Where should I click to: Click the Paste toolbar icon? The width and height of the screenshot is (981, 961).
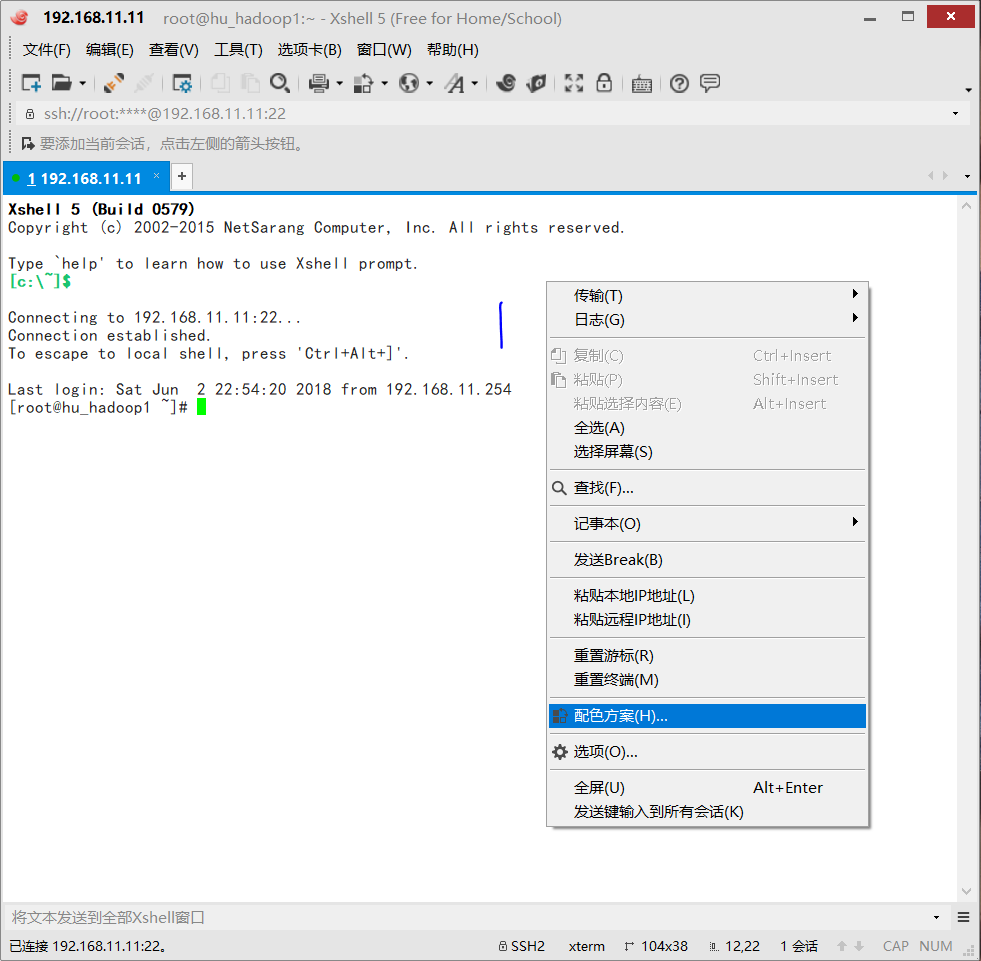[250, 83]
